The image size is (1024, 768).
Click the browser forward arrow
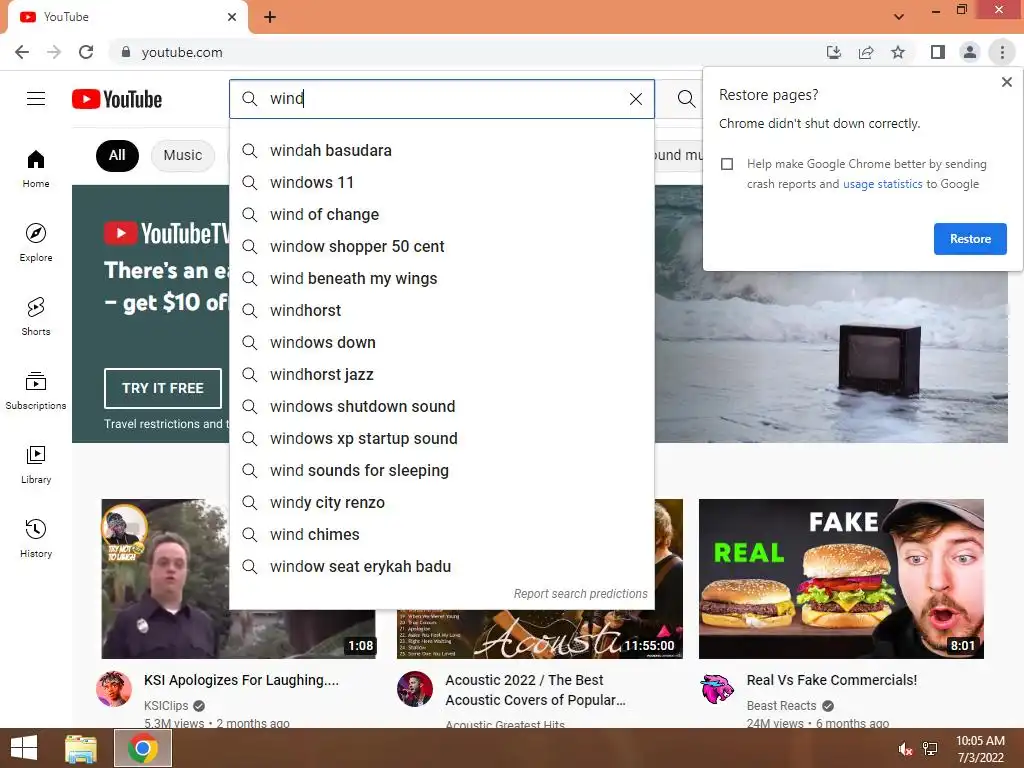(x=54, y=52)
